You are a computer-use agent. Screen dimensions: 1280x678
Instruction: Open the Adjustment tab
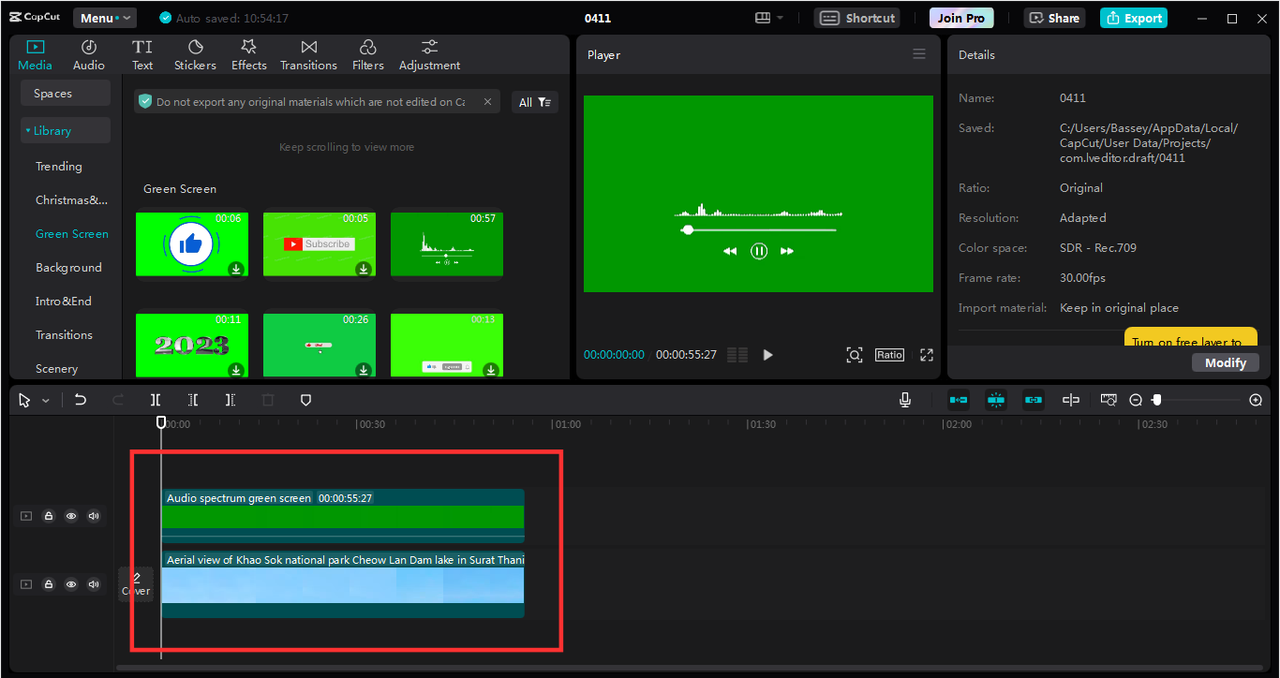(x=430, y=55)
